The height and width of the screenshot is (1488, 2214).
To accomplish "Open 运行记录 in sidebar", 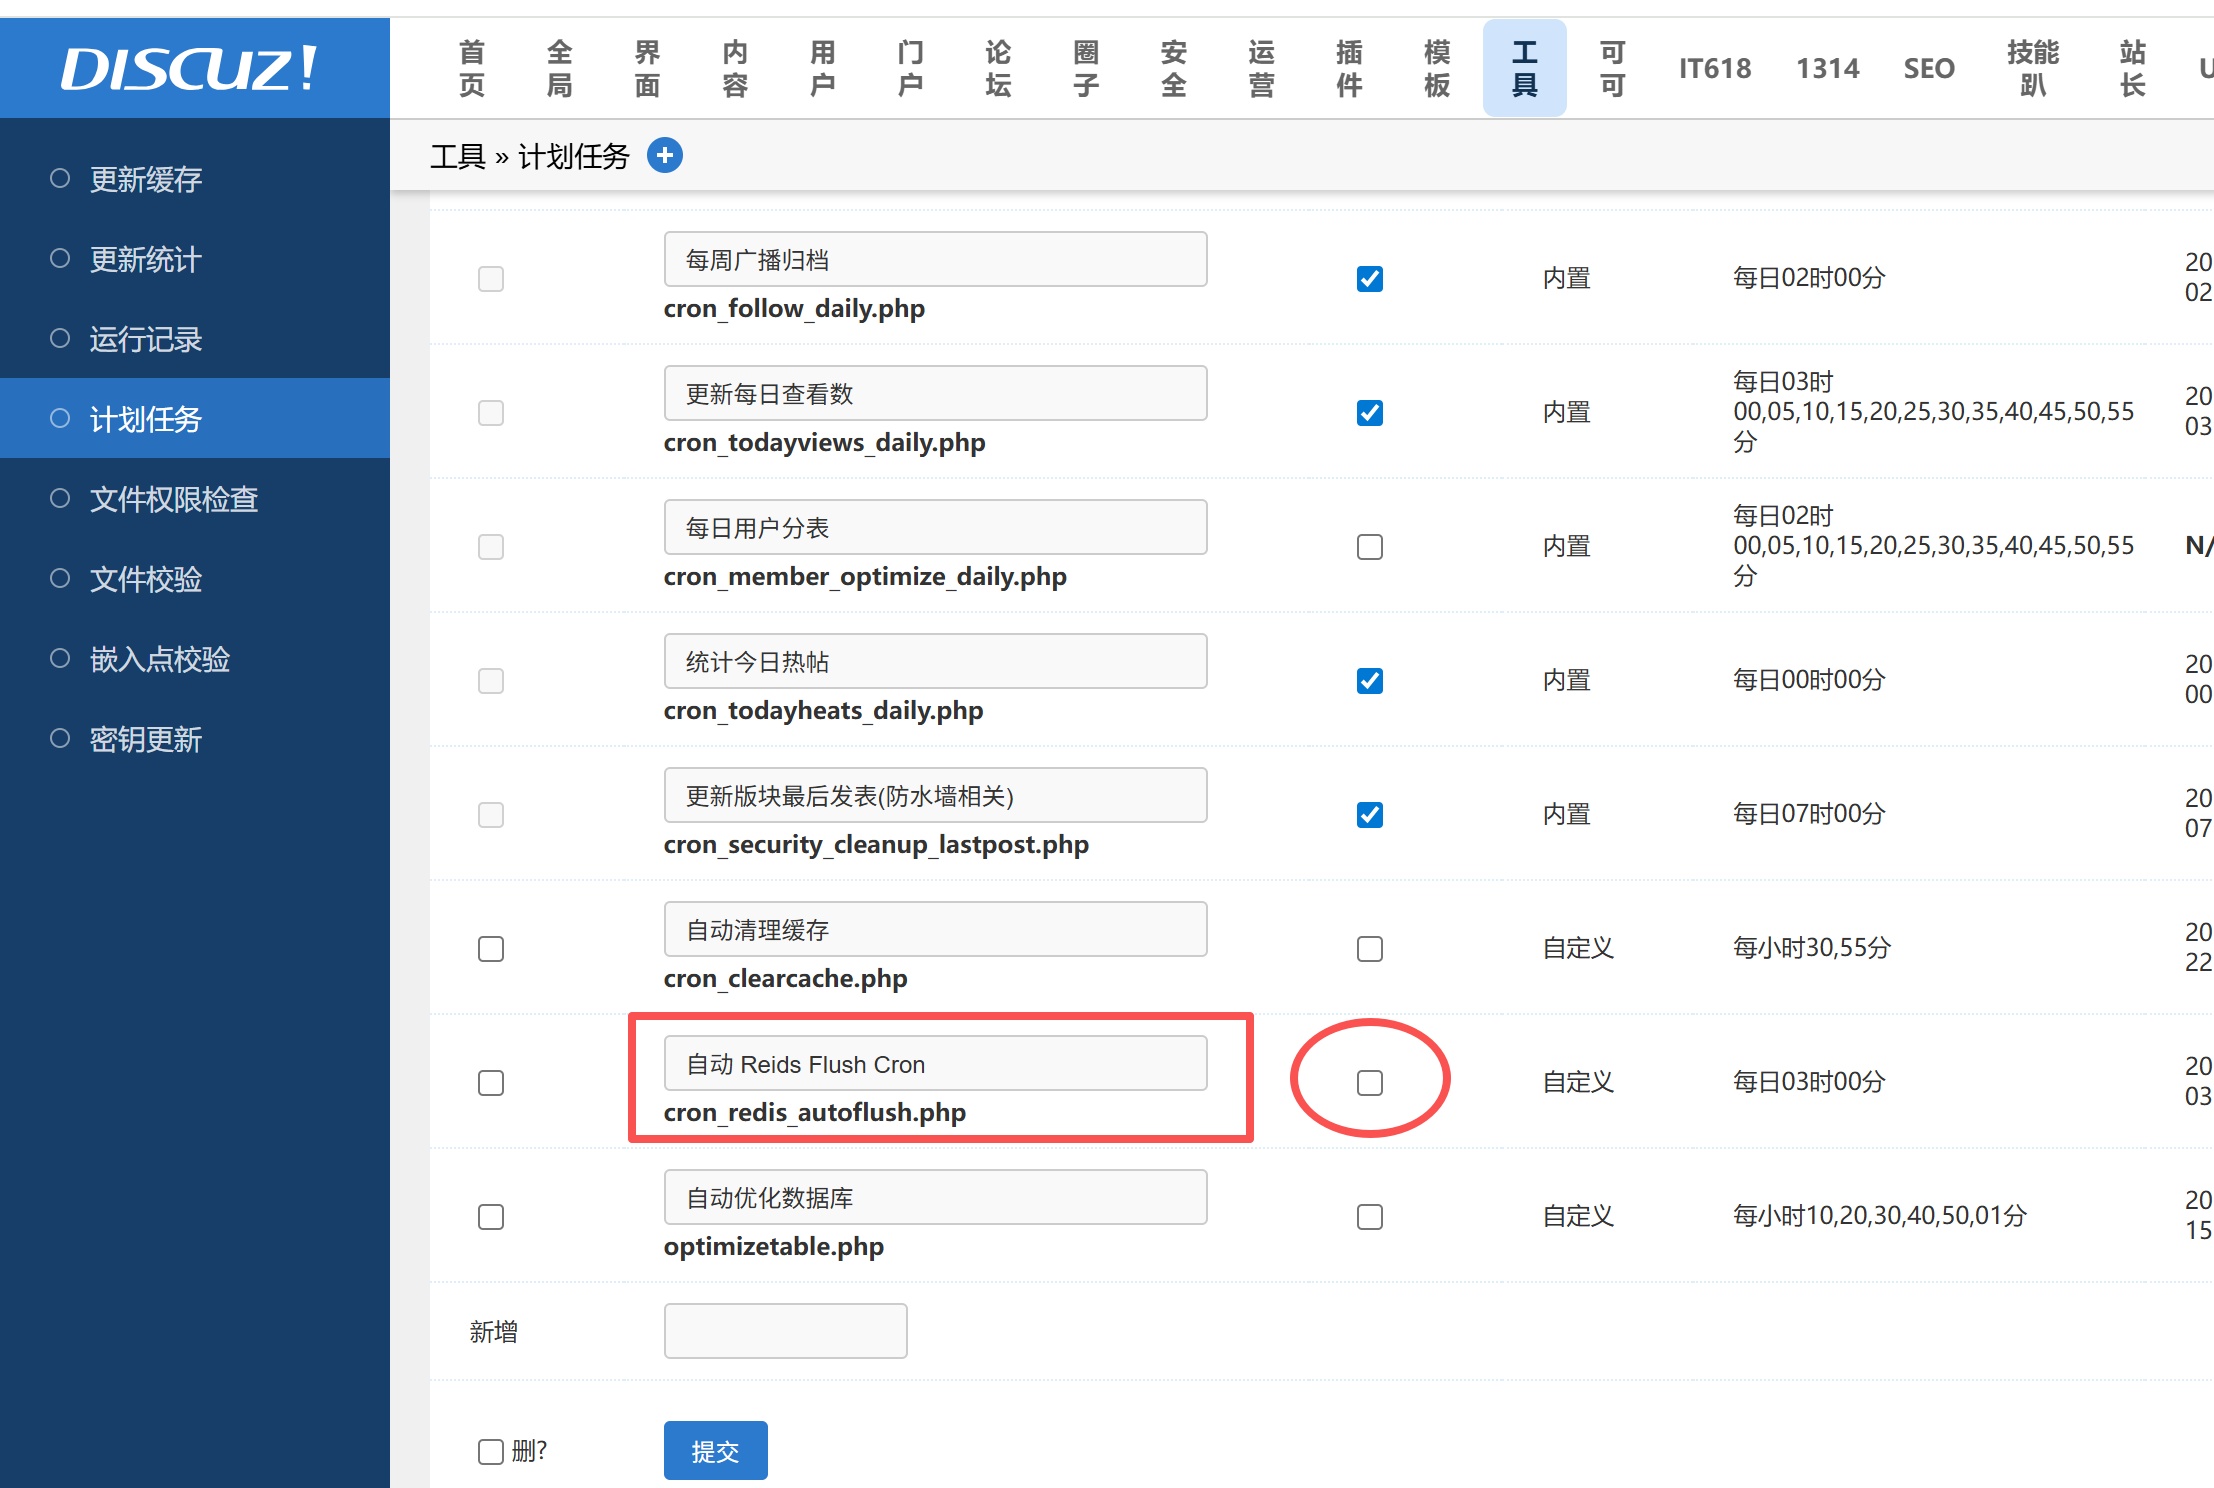I will click(x=195, y=339).
